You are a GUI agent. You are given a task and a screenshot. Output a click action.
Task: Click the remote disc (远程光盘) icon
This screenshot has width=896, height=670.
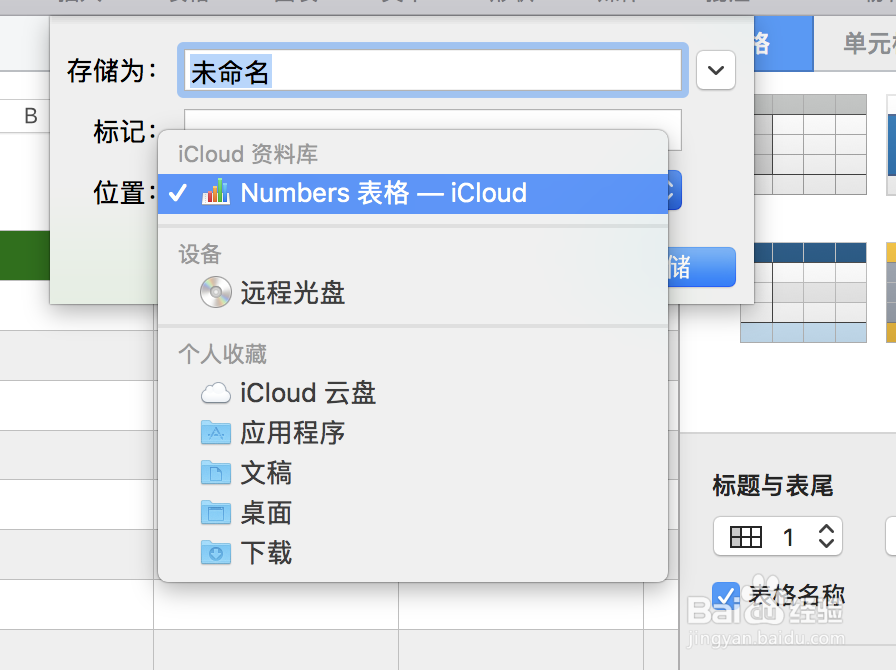[216, 292]
